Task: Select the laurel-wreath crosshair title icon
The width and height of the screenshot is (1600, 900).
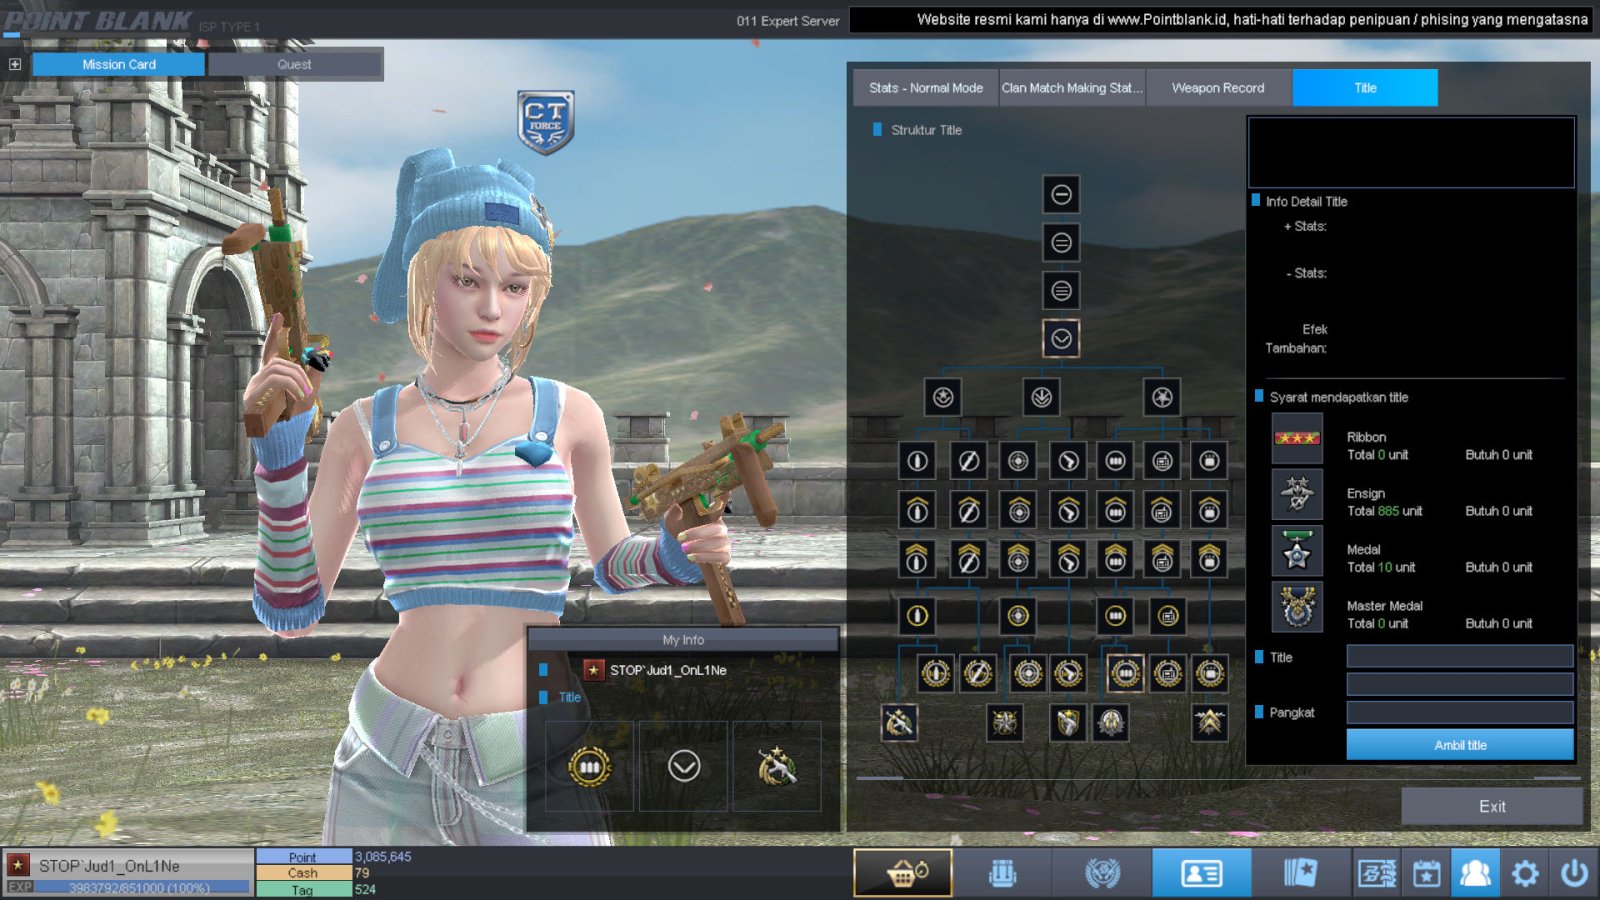Action: click(1028, 674)
